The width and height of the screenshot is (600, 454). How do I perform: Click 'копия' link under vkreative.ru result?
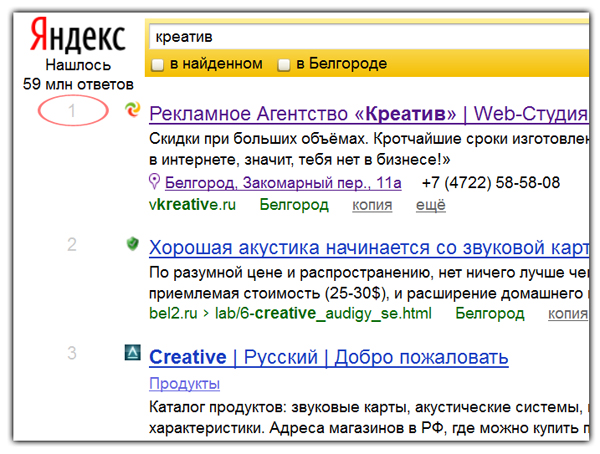click(372, 205)
